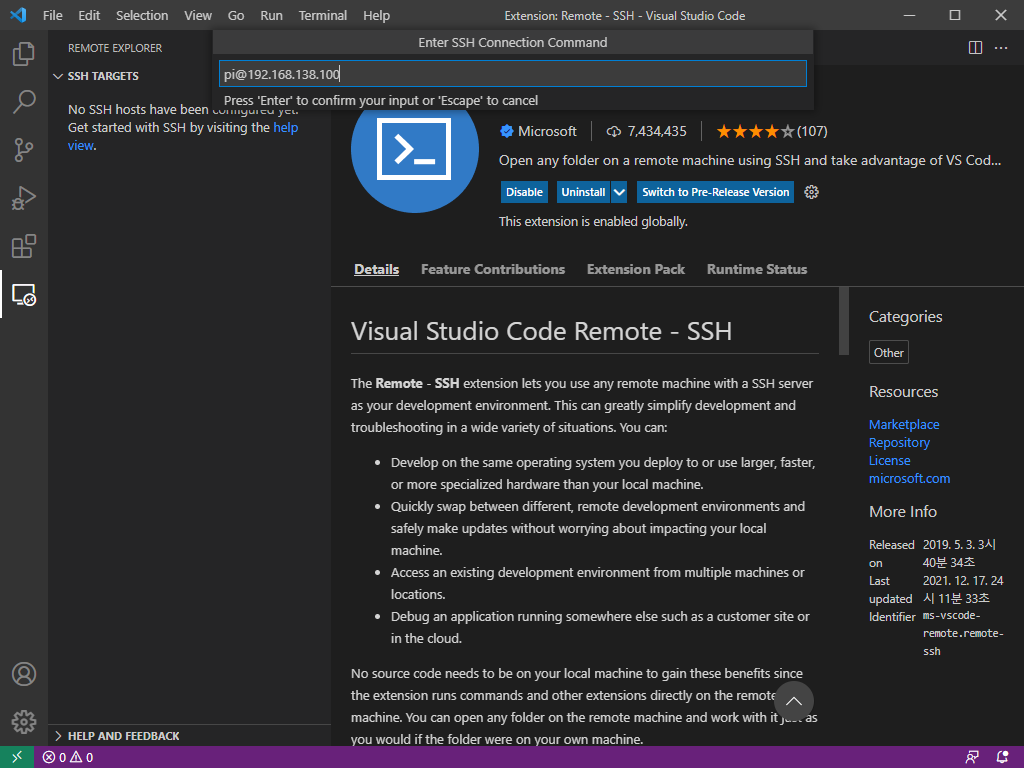Open the Accounts icon
This screenshot has height=768, width=1024.
(24, 674)
